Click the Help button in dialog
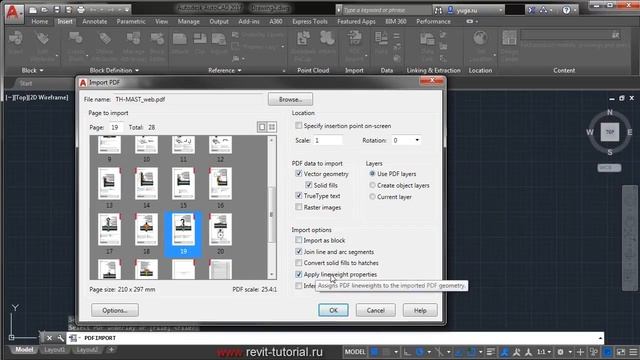The width and height of the screenshot is (640, 360). click(x=420, y=310)
